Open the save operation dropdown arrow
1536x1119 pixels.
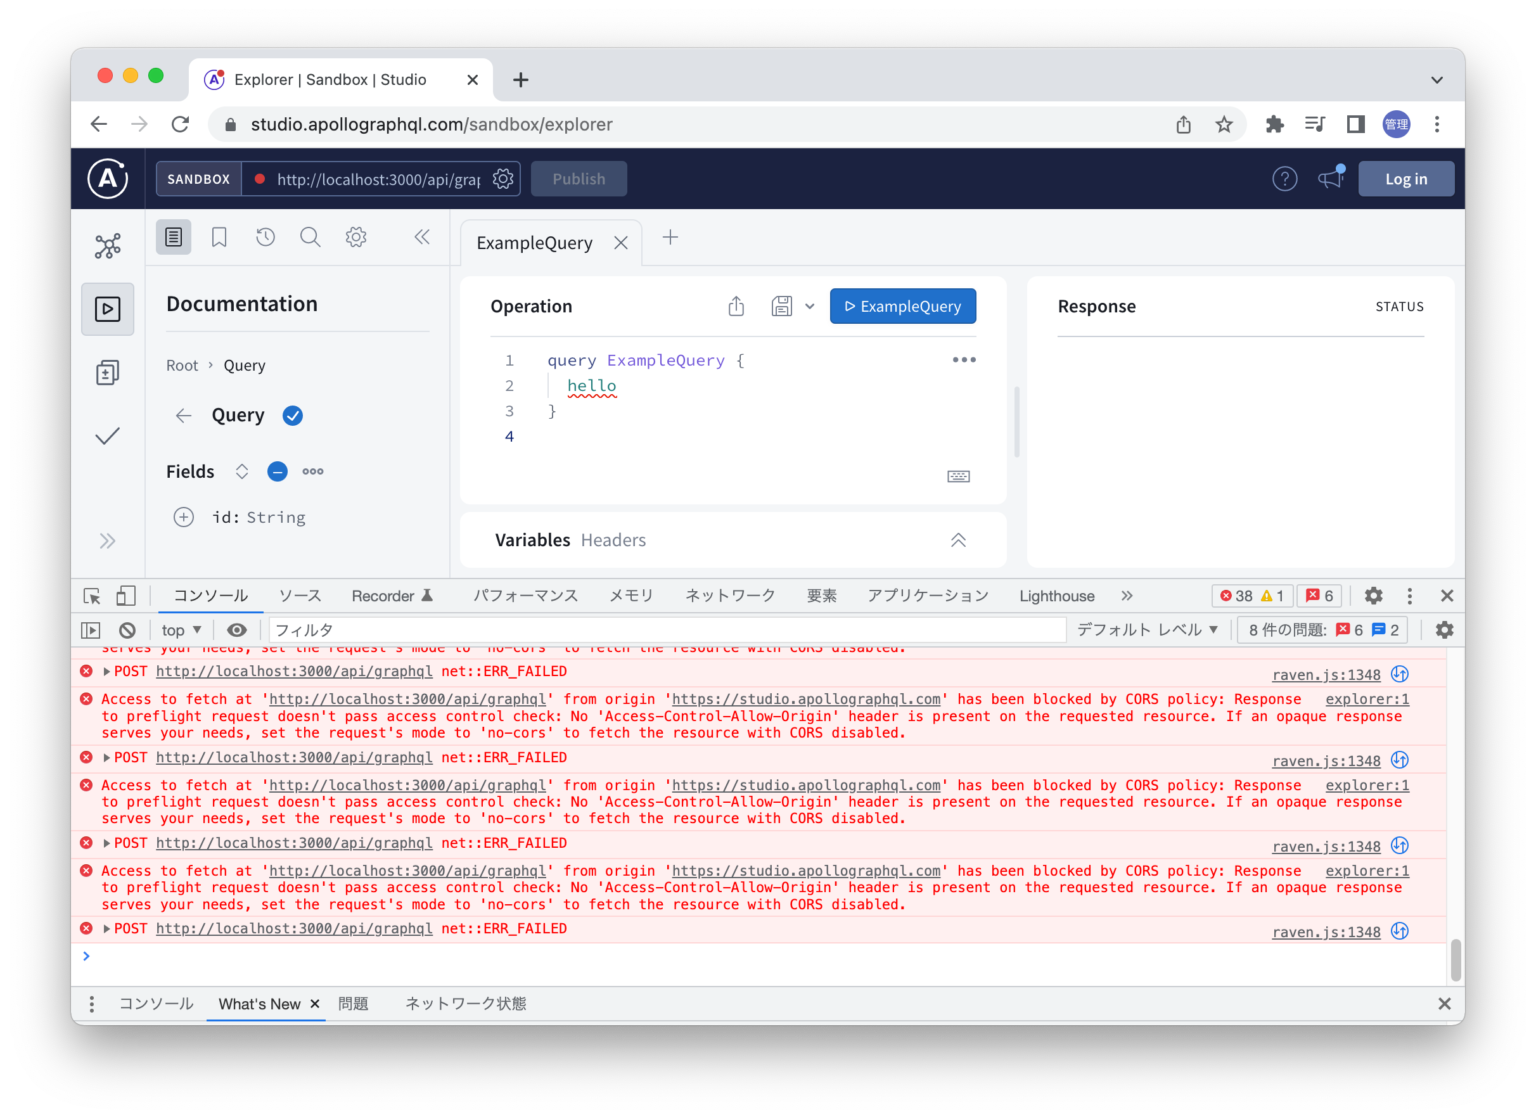click(810, 306)
